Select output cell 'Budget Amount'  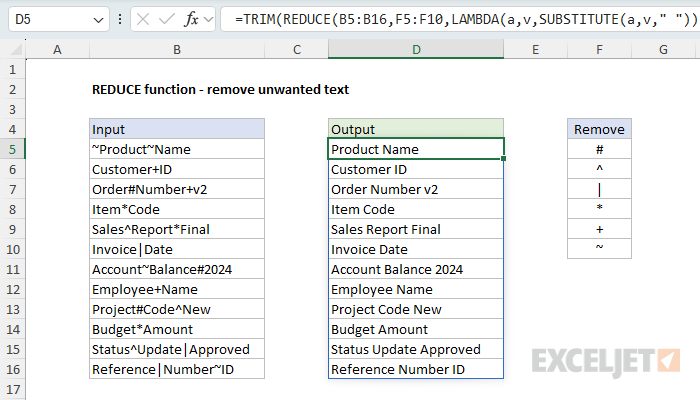point(416,329)
